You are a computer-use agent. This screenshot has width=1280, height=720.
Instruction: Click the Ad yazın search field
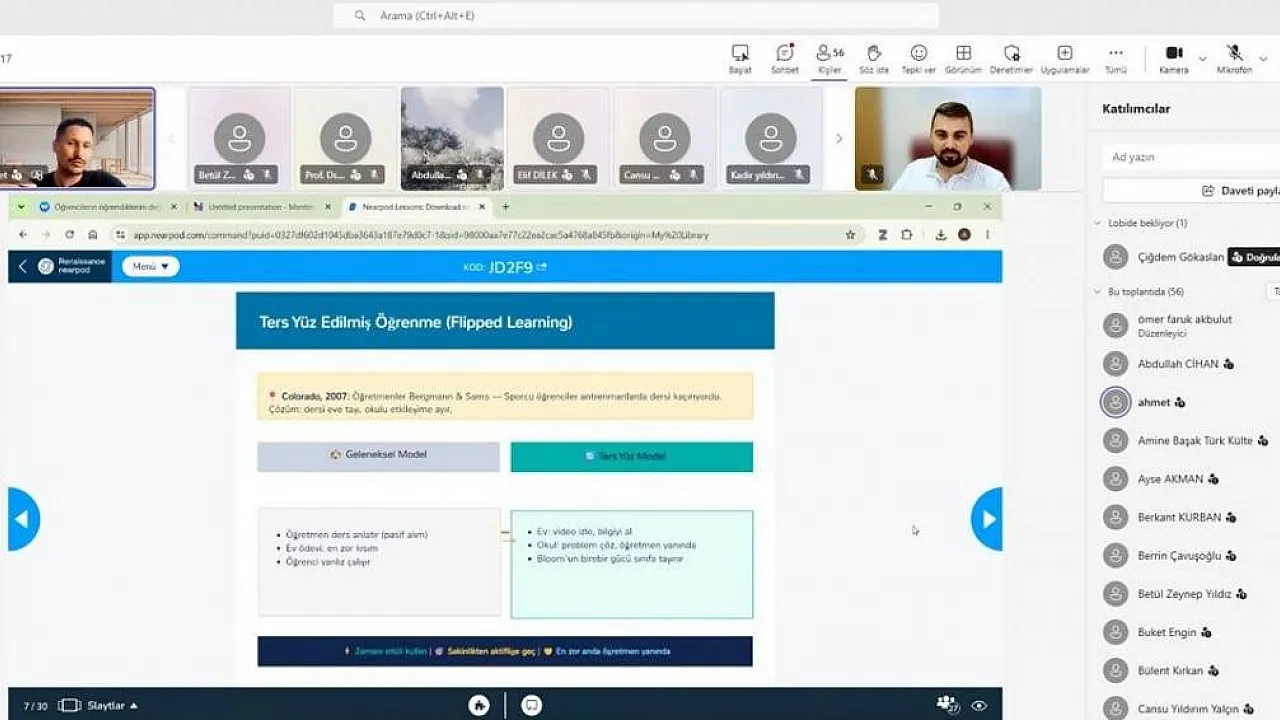(1192, 157)
